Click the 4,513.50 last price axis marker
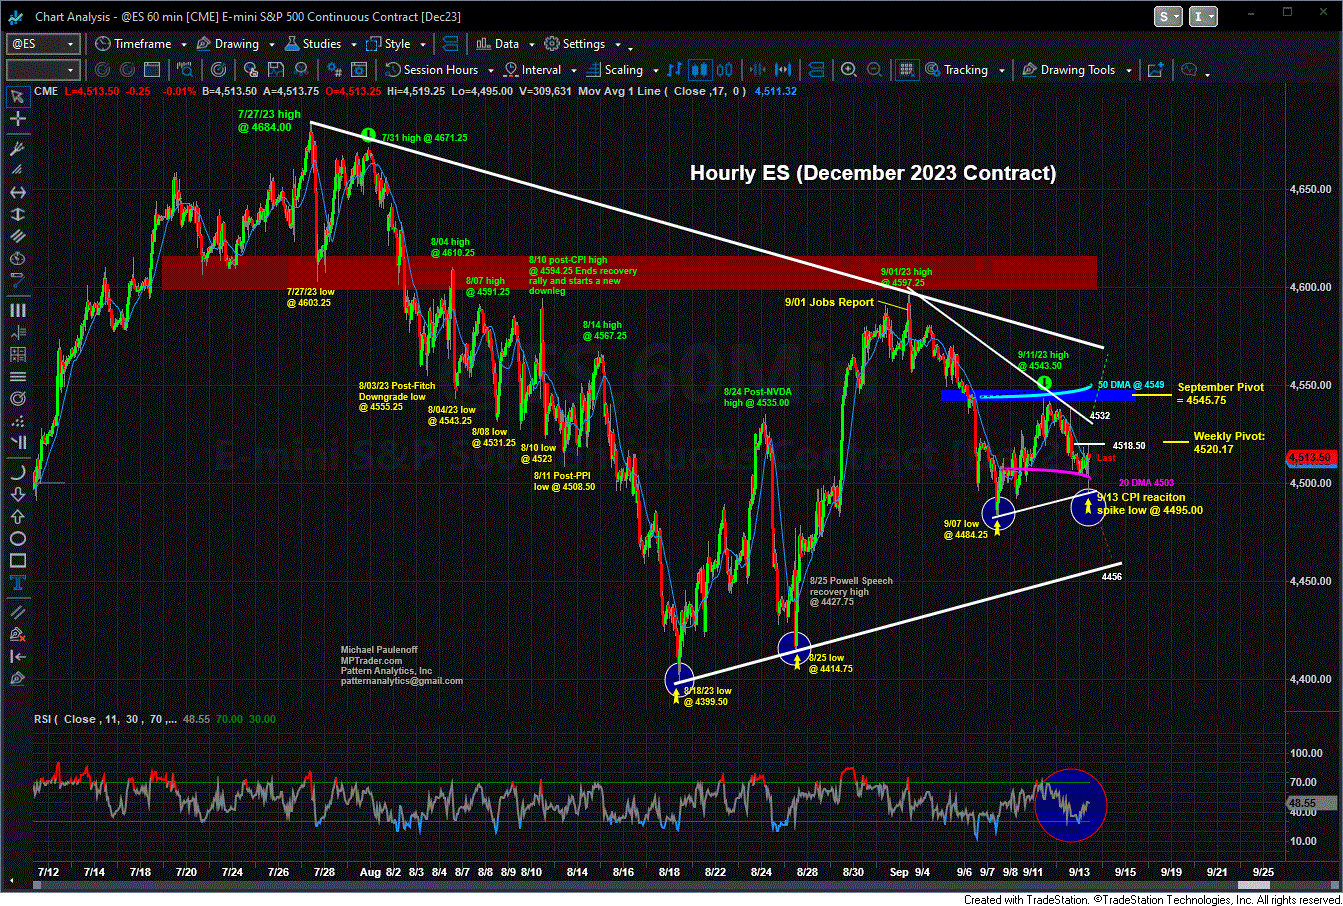 [1313, 458]
